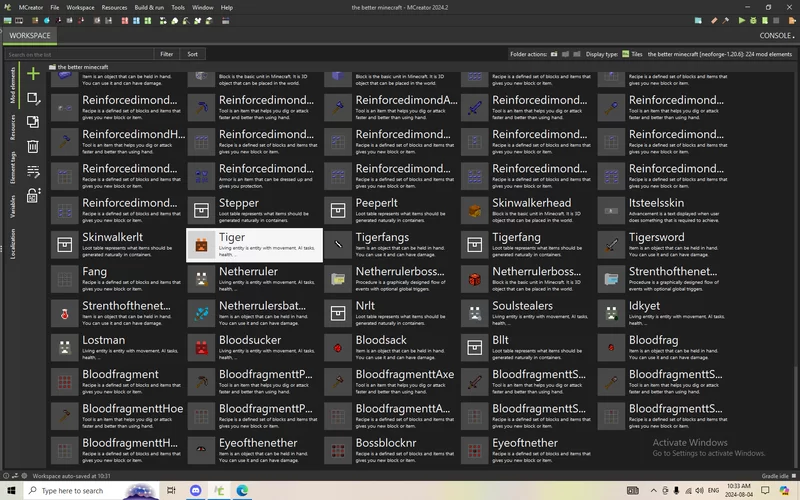Open the File menu
This screenshot has height=500, width=800.
pos(55,8)
